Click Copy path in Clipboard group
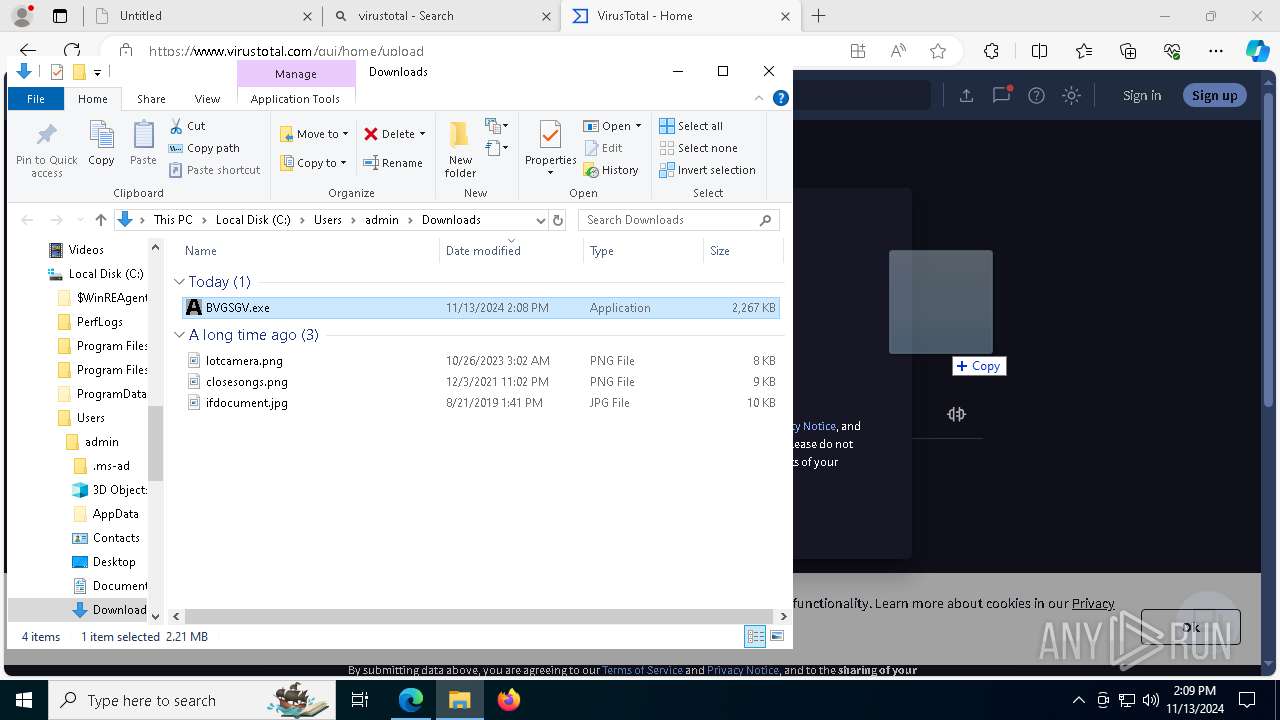 point(204,148)
